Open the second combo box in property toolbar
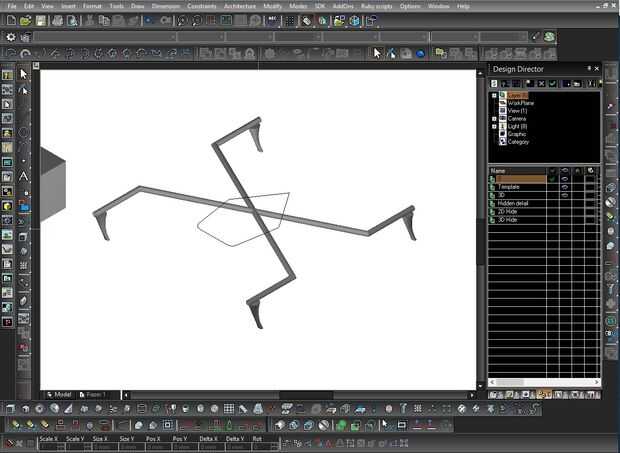Screen dimensions: 620x453 point(202,37)
